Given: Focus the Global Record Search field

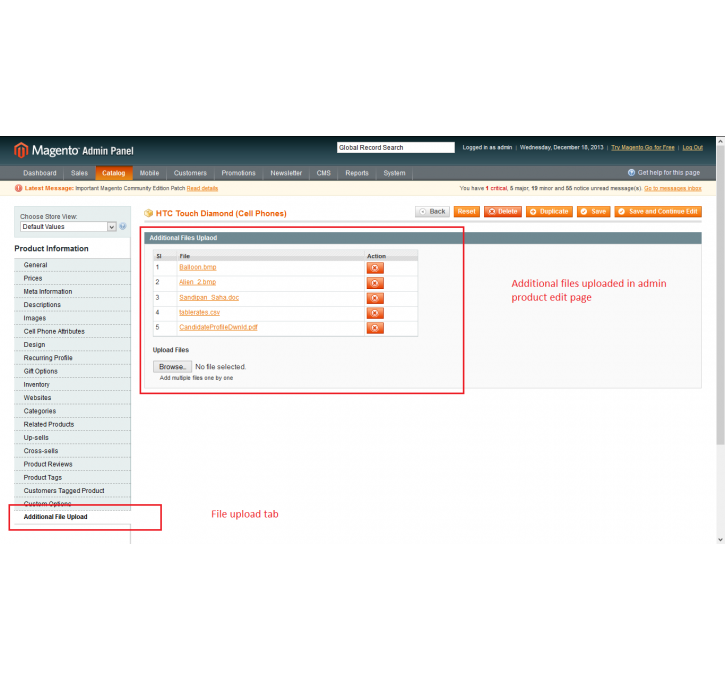Looking at the screenshot, I should pyautogui.click(x=395, y=147).
